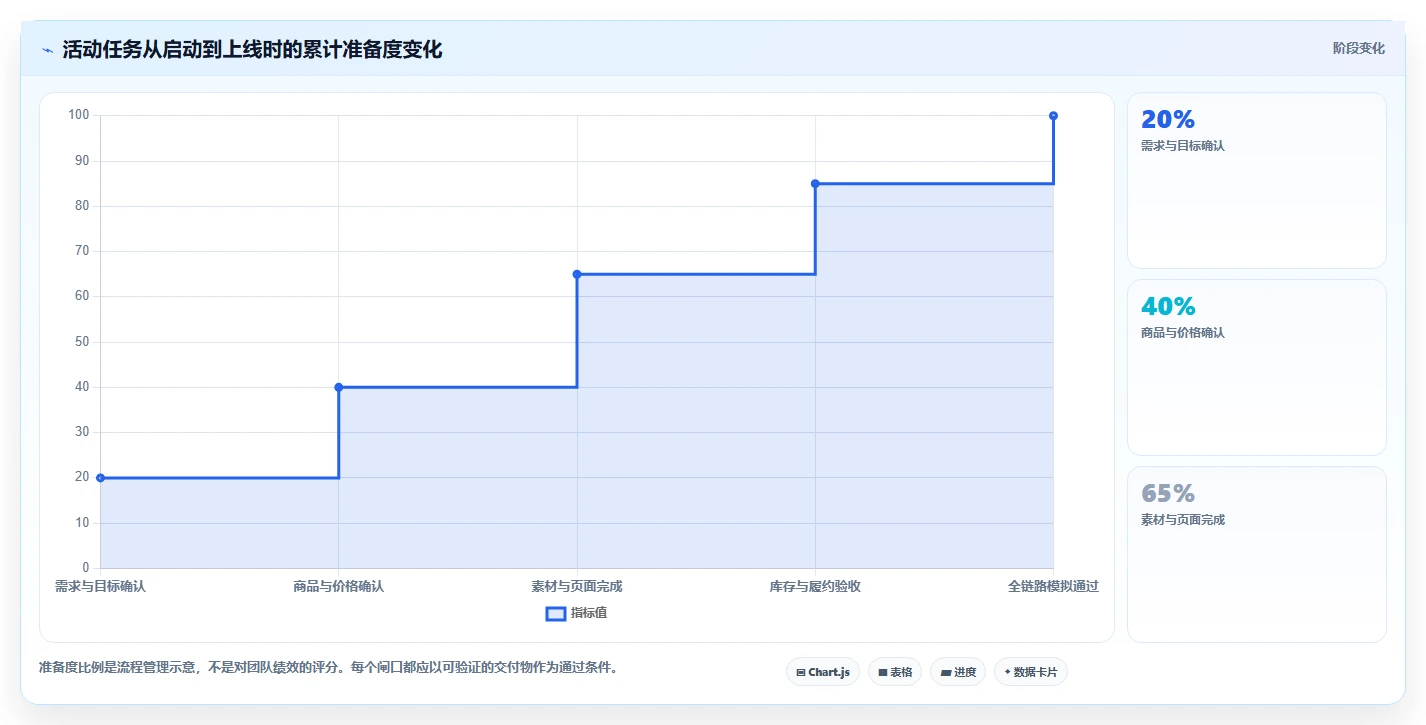
Task: Click the 阶段变化 label in header
Action: [1359, 48]
